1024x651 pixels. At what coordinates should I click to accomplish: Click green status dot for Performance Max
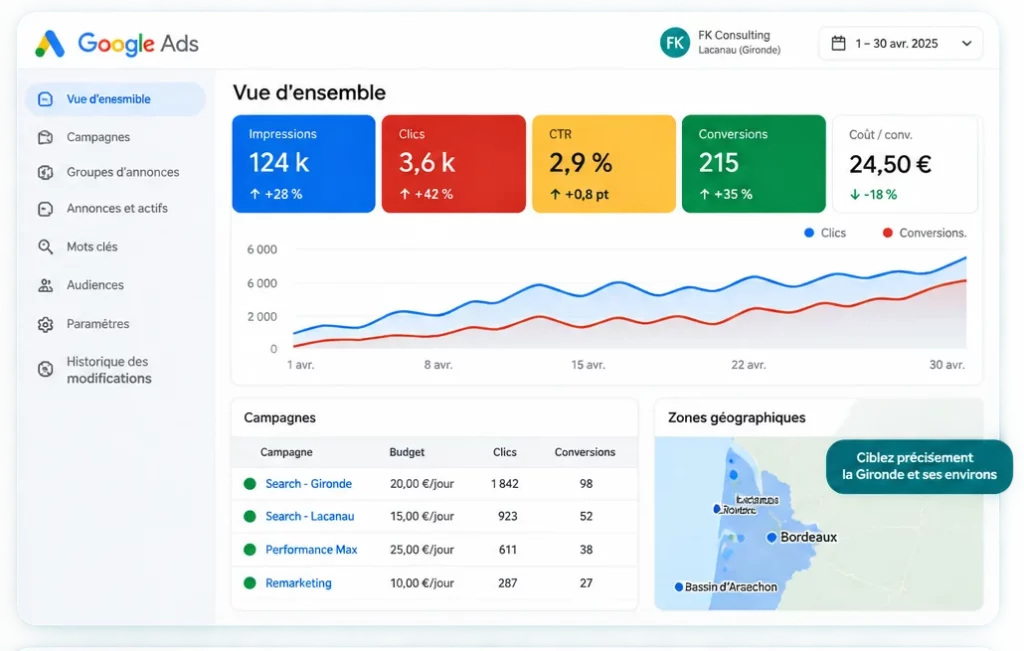(249, 550)
